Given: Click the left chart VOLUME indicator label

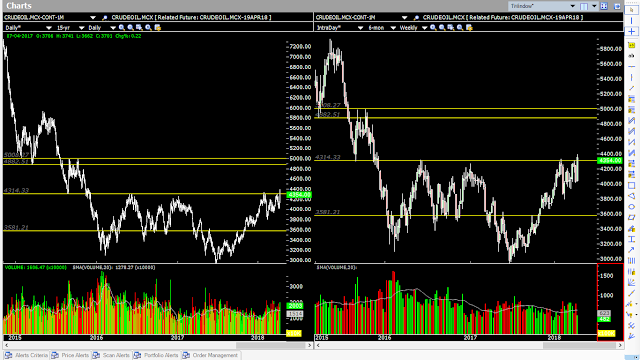Looking at the screenshot, I should point(36,267).
